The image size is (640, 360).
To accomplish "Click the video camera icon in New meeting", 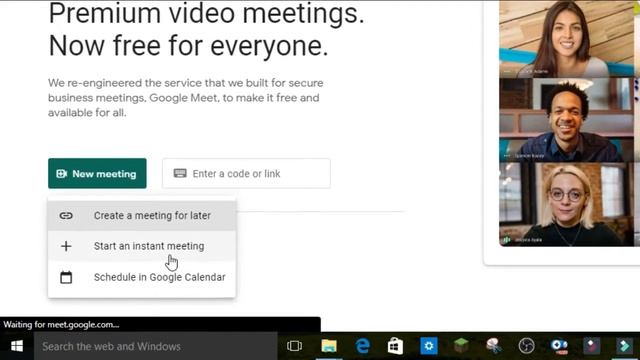I will (62, 174).
